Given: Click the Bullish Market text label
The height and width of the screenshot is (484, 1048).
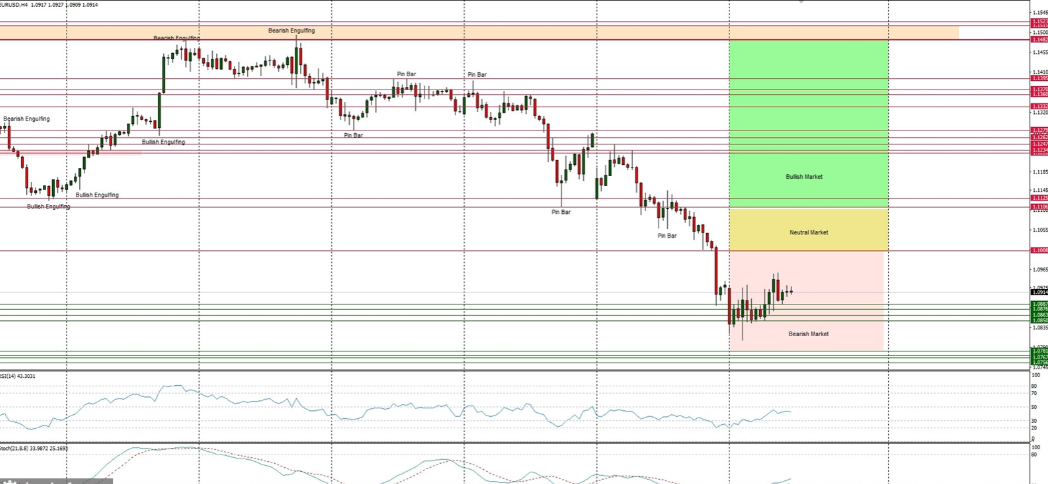Looking at the screenshot, I should point(805,176).
